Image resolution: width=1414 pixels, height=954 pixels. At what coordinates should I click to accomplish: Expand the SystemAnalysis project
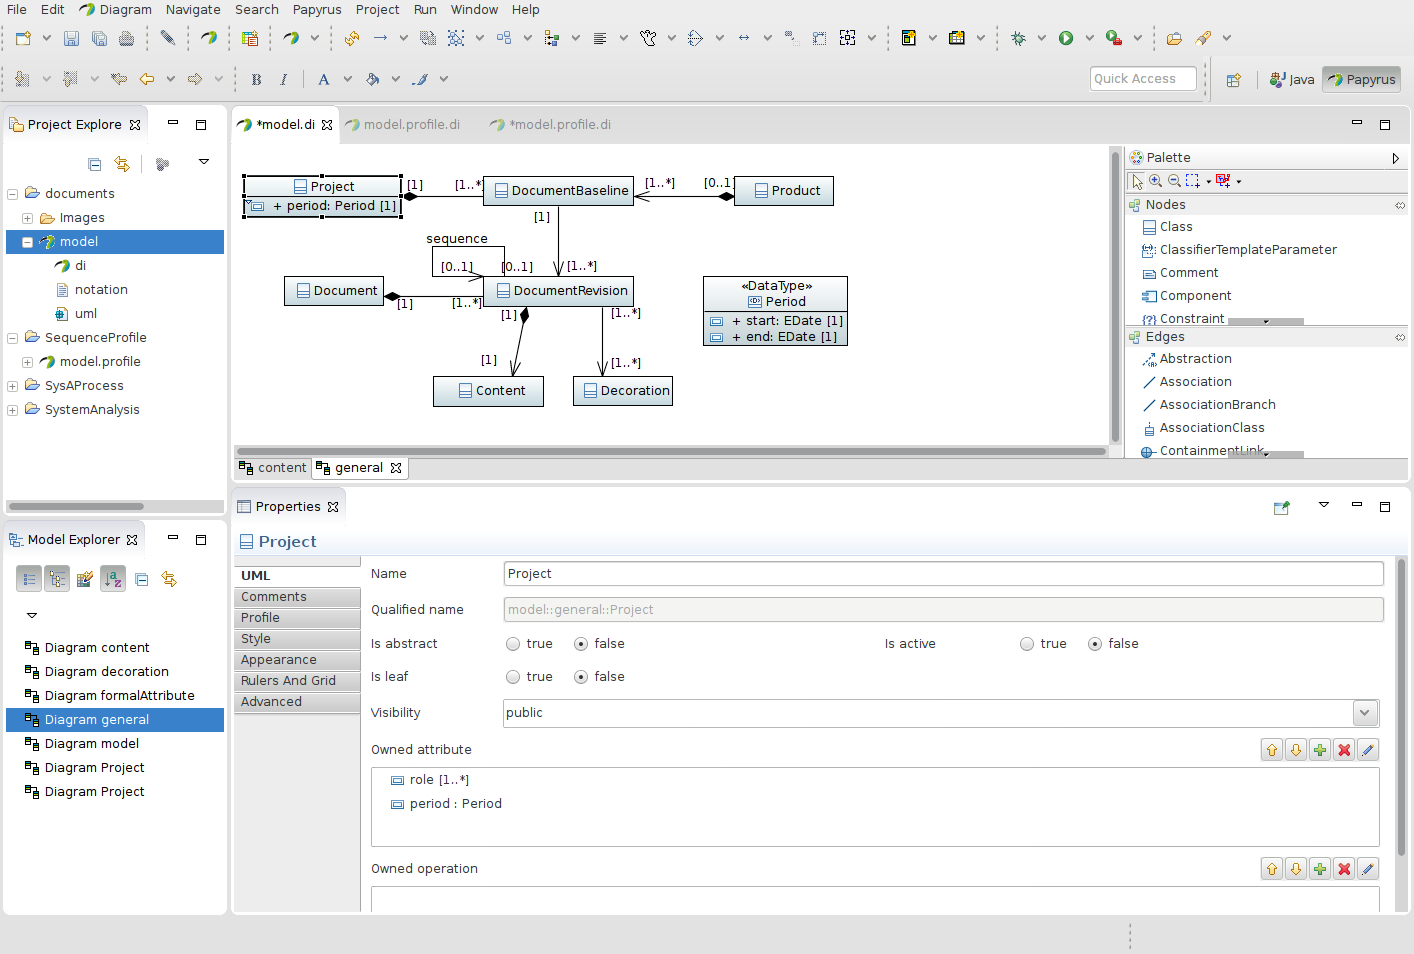pos(12,410)
